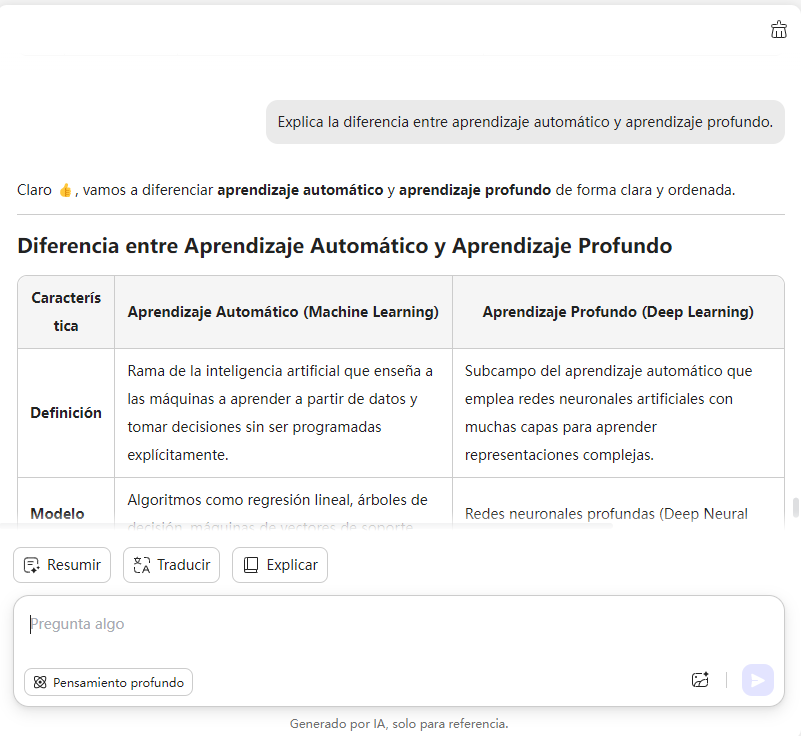
Task: Focus the Pregunta algo input field
Action: click(x=400, y=624)
